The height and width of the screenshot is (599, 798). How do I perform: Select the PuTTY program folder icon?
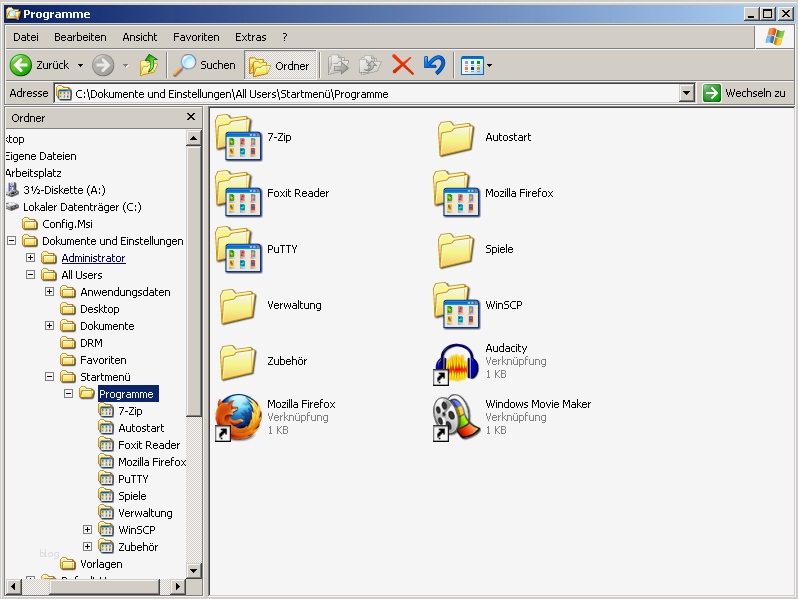[x=239, y=249]
